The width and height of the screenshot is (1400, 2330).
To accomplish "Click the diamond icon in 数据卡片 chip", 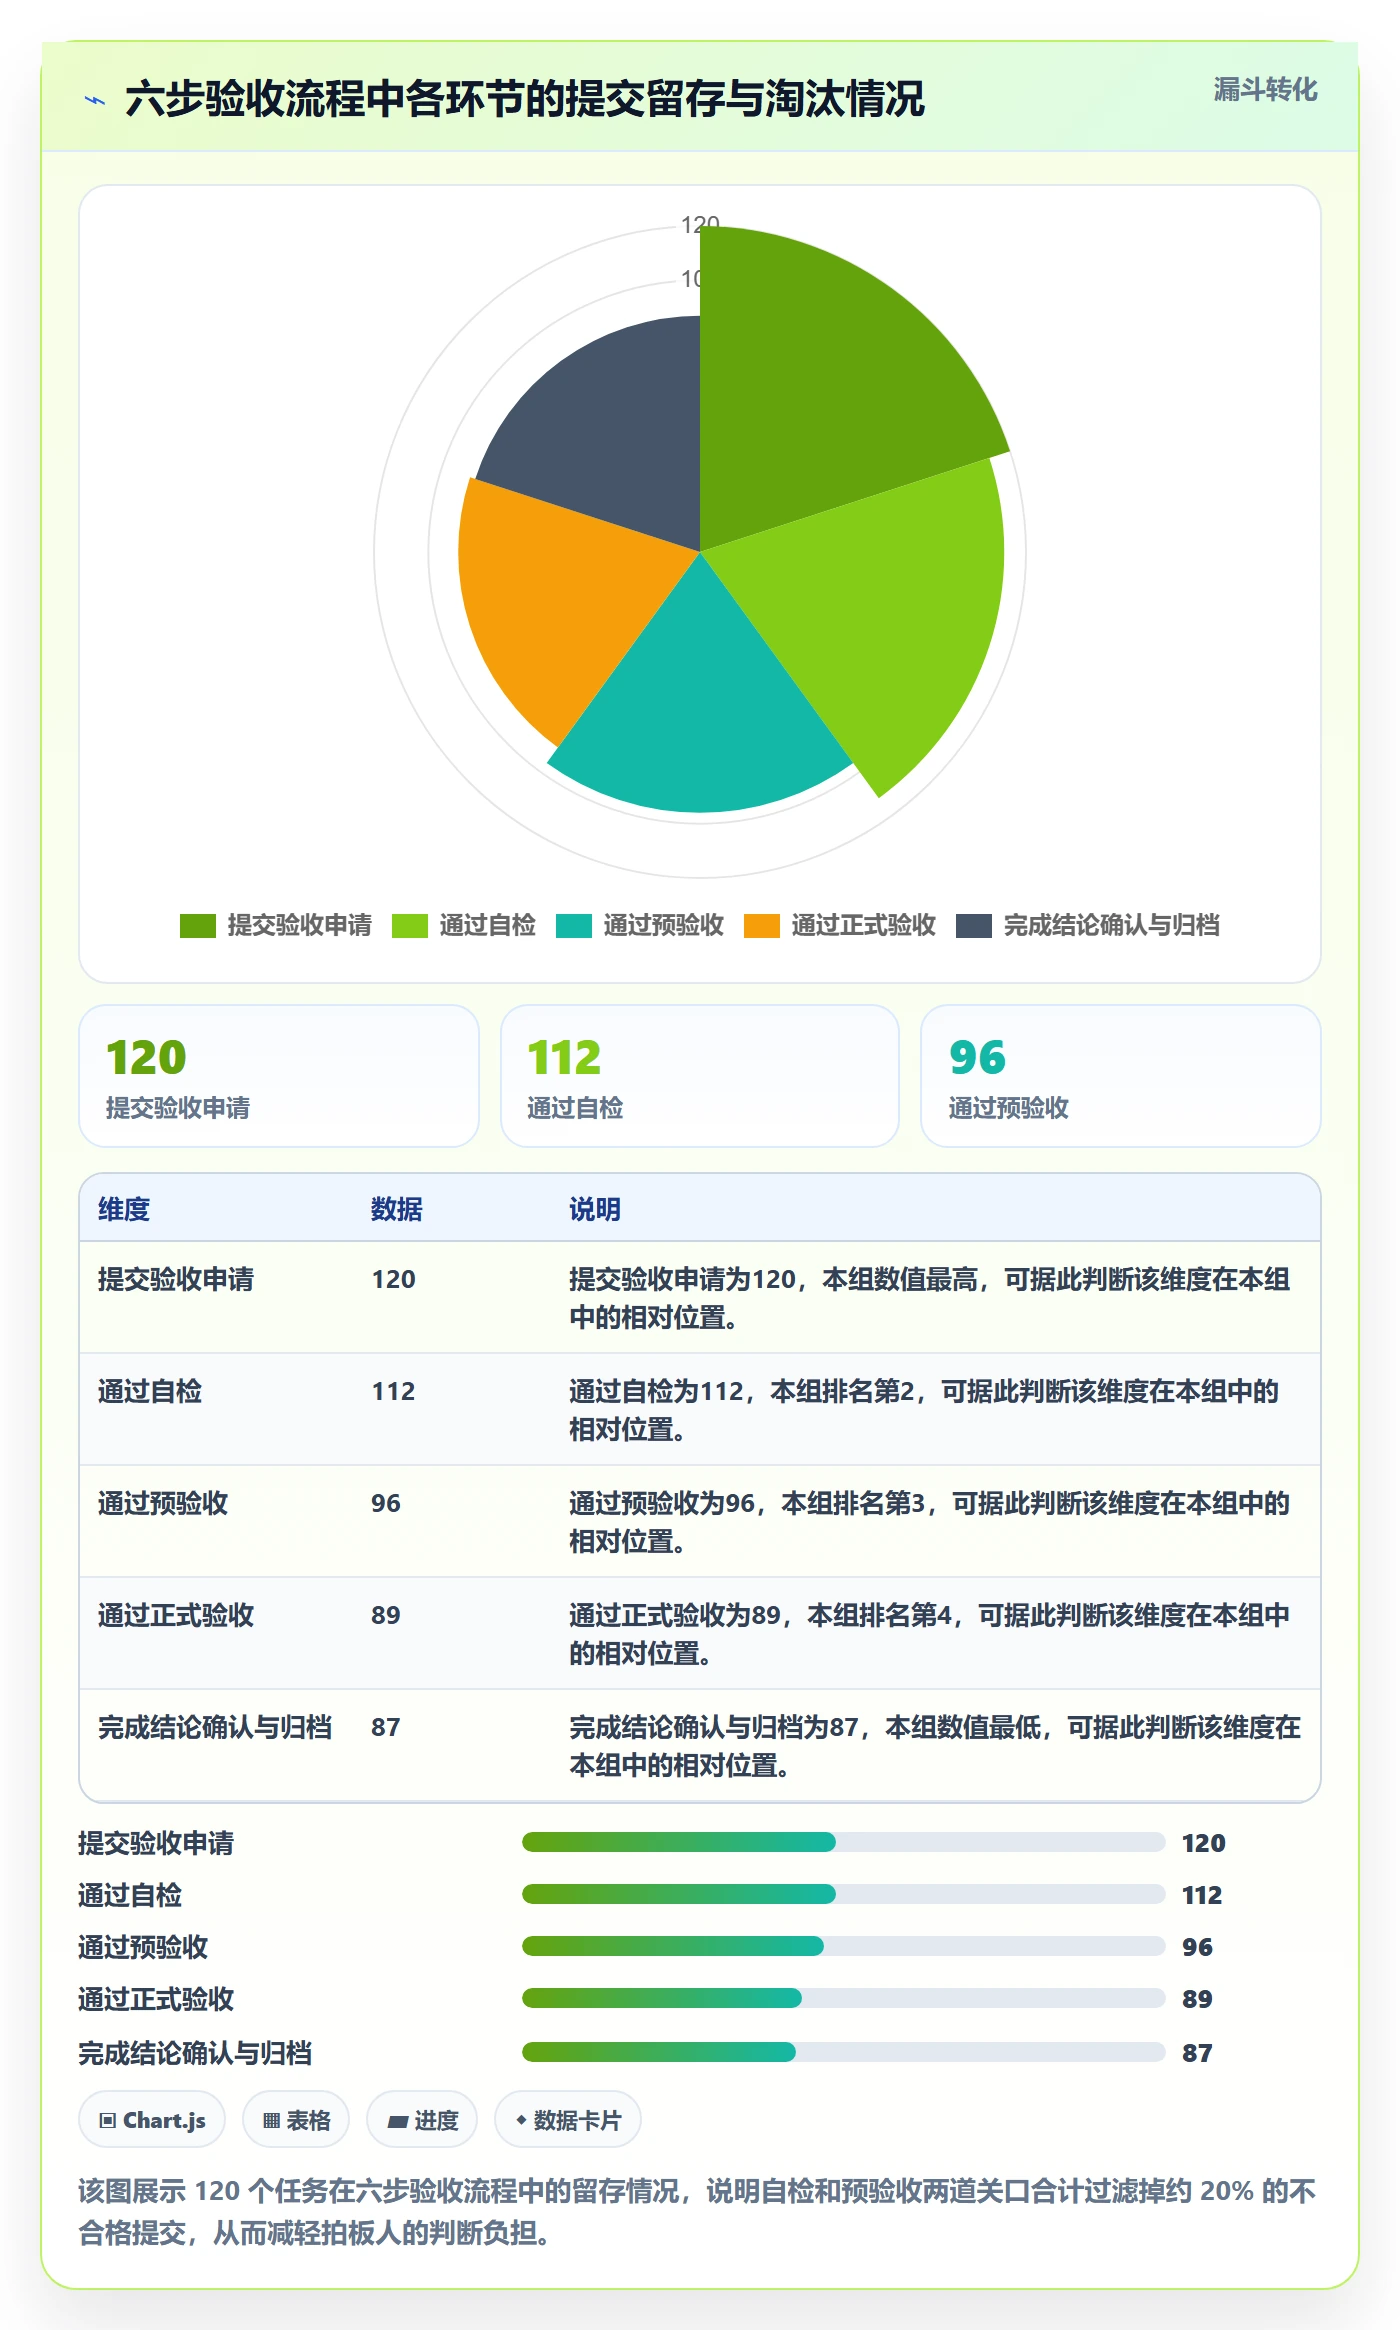I will coord(521,2119).
